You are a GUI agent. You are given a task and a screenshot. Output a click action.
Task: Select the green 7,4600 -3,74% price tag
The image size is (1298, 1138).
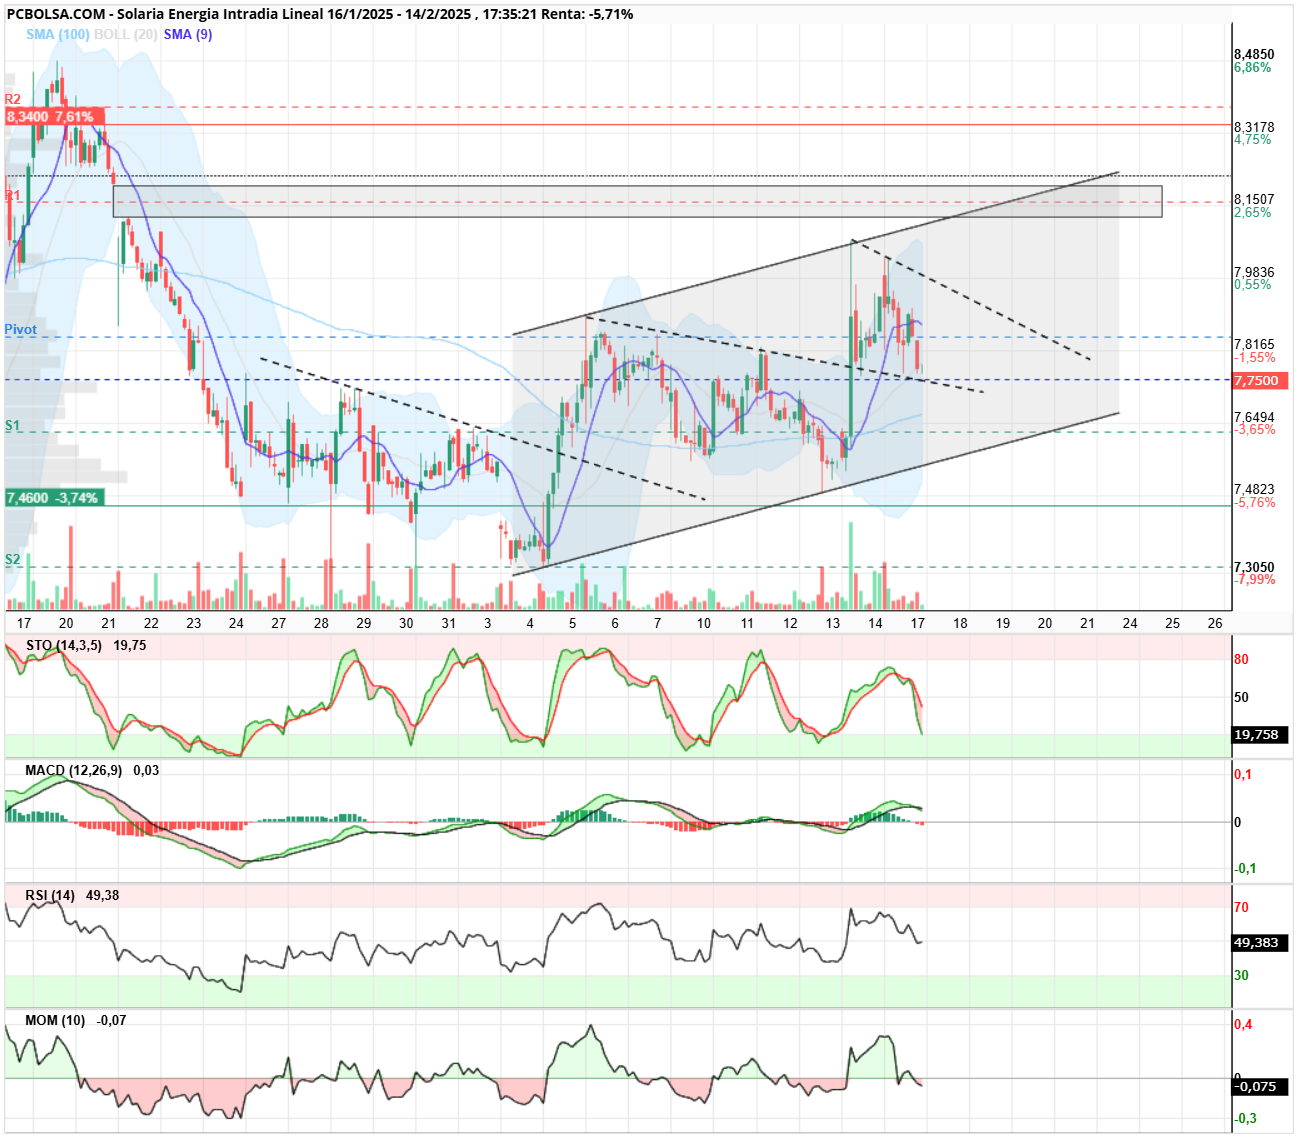pyautogui.click(x=52, y=497)
